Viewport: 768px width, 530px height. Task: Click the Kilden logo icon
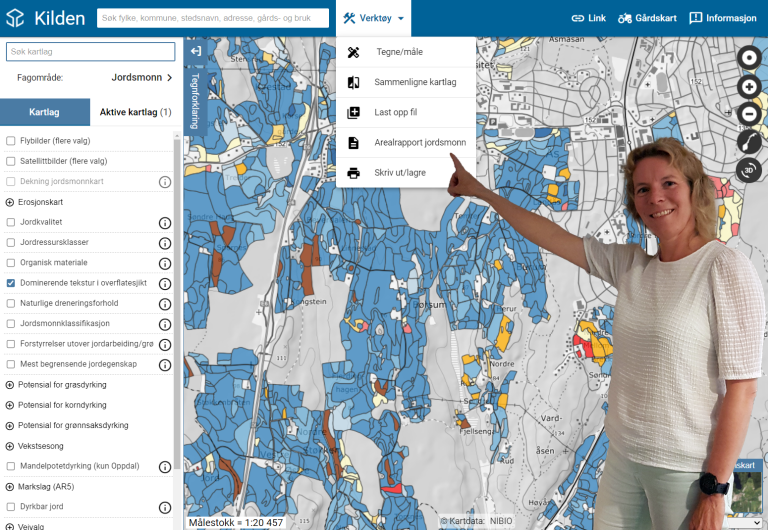pyautogui.click(x=15, y=18)
